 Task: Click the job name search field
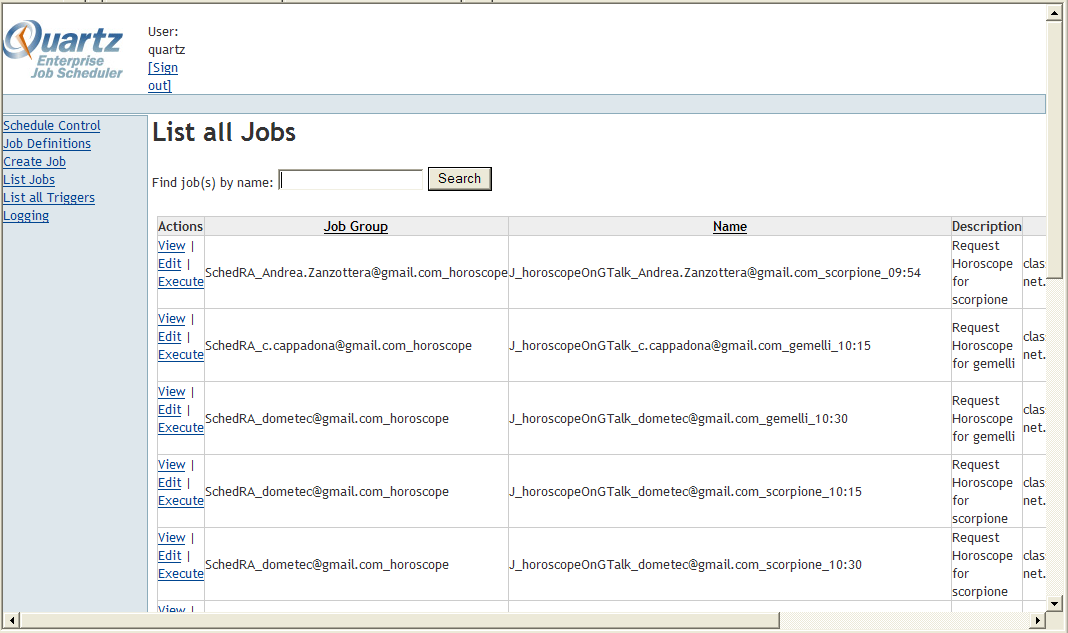click(x=351, y=180)
